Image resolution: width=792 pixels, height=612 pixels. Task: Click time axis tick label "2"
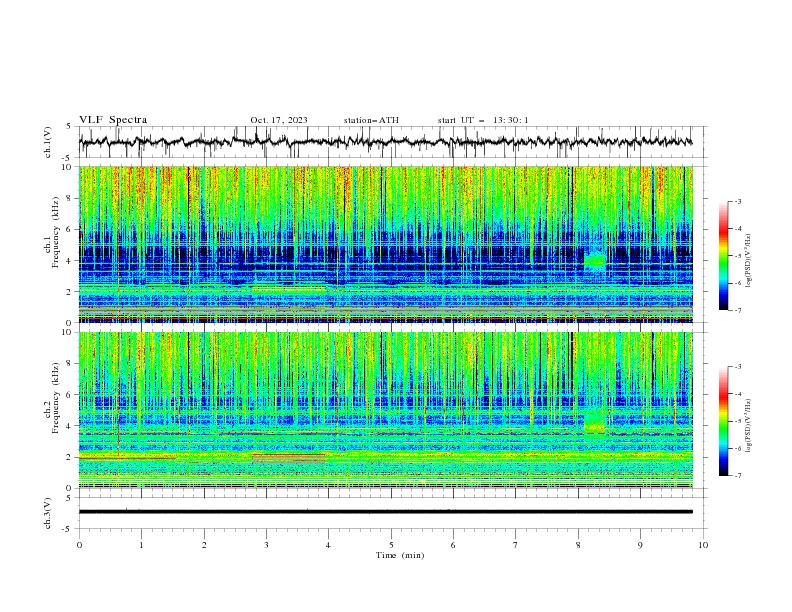204,545
